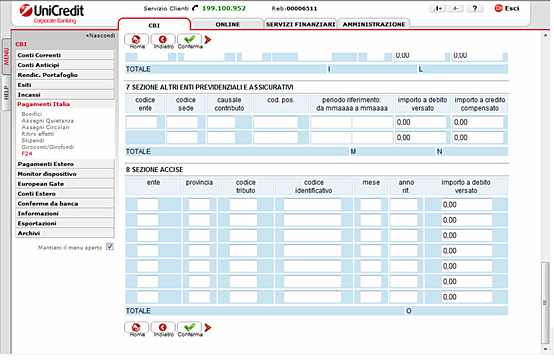Click first row anno rif. field in Accise

click(404, 205)
